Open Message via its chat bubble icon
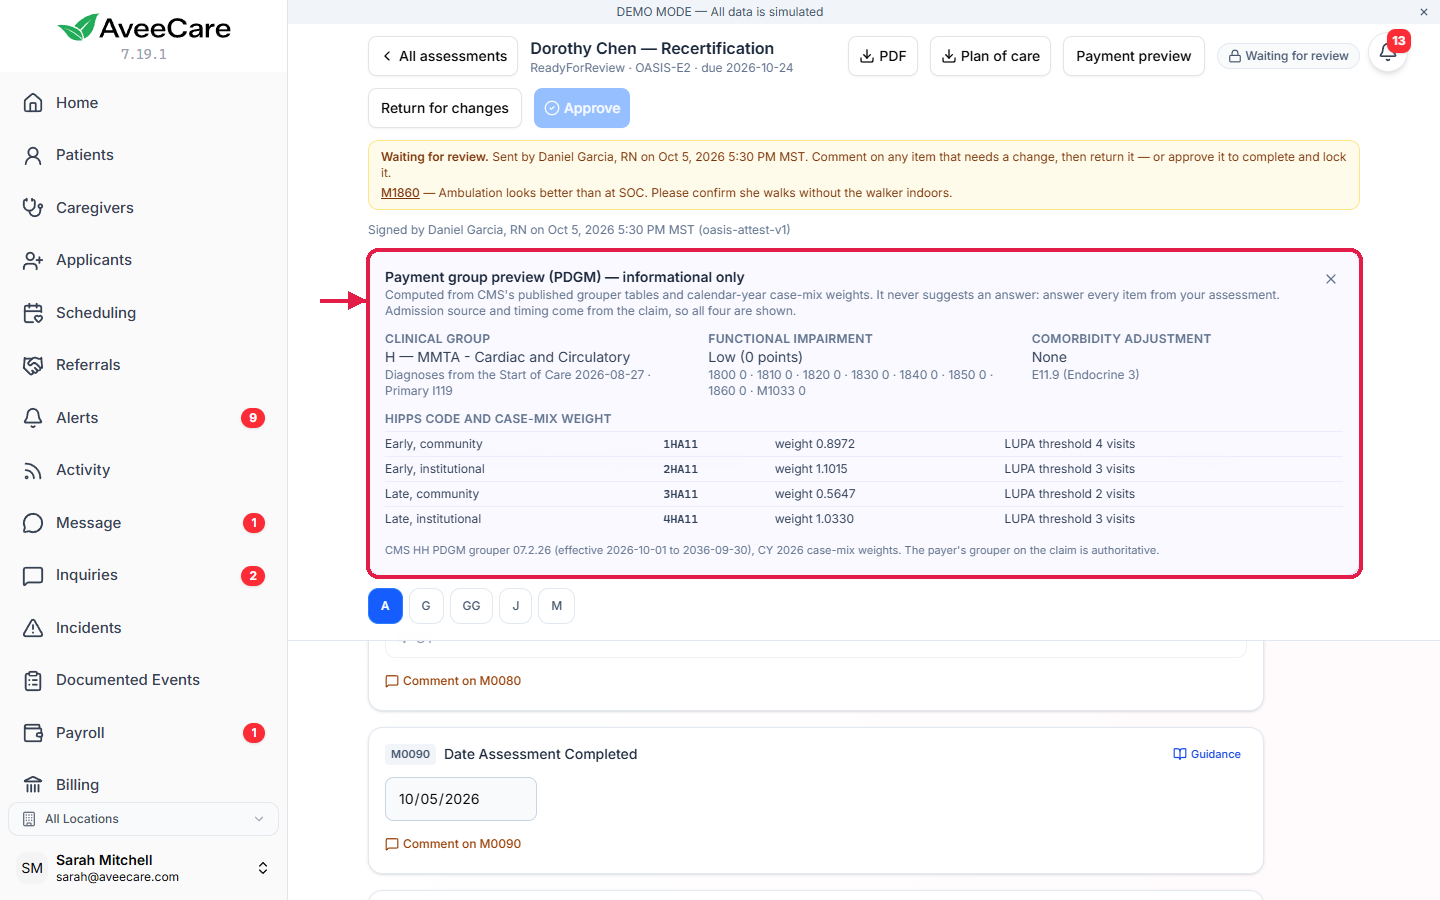The height and width of the screenshot is (900, 1440). coord(33,523)
